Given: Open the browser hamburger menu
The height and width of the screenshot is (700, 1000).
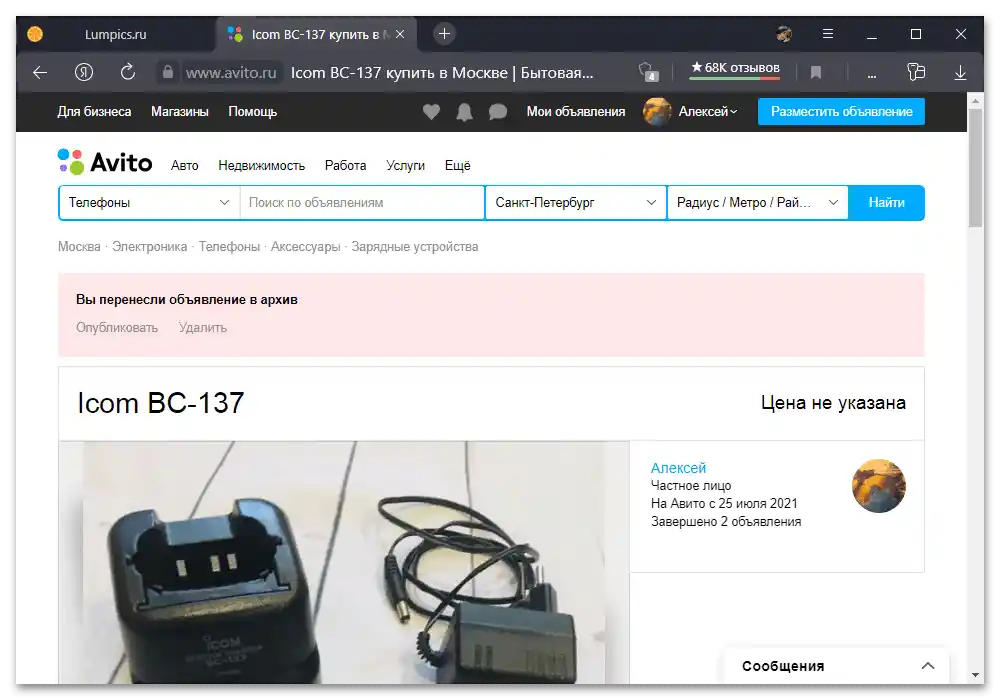Looking at the screenshot, I should [x=828, y=34].
